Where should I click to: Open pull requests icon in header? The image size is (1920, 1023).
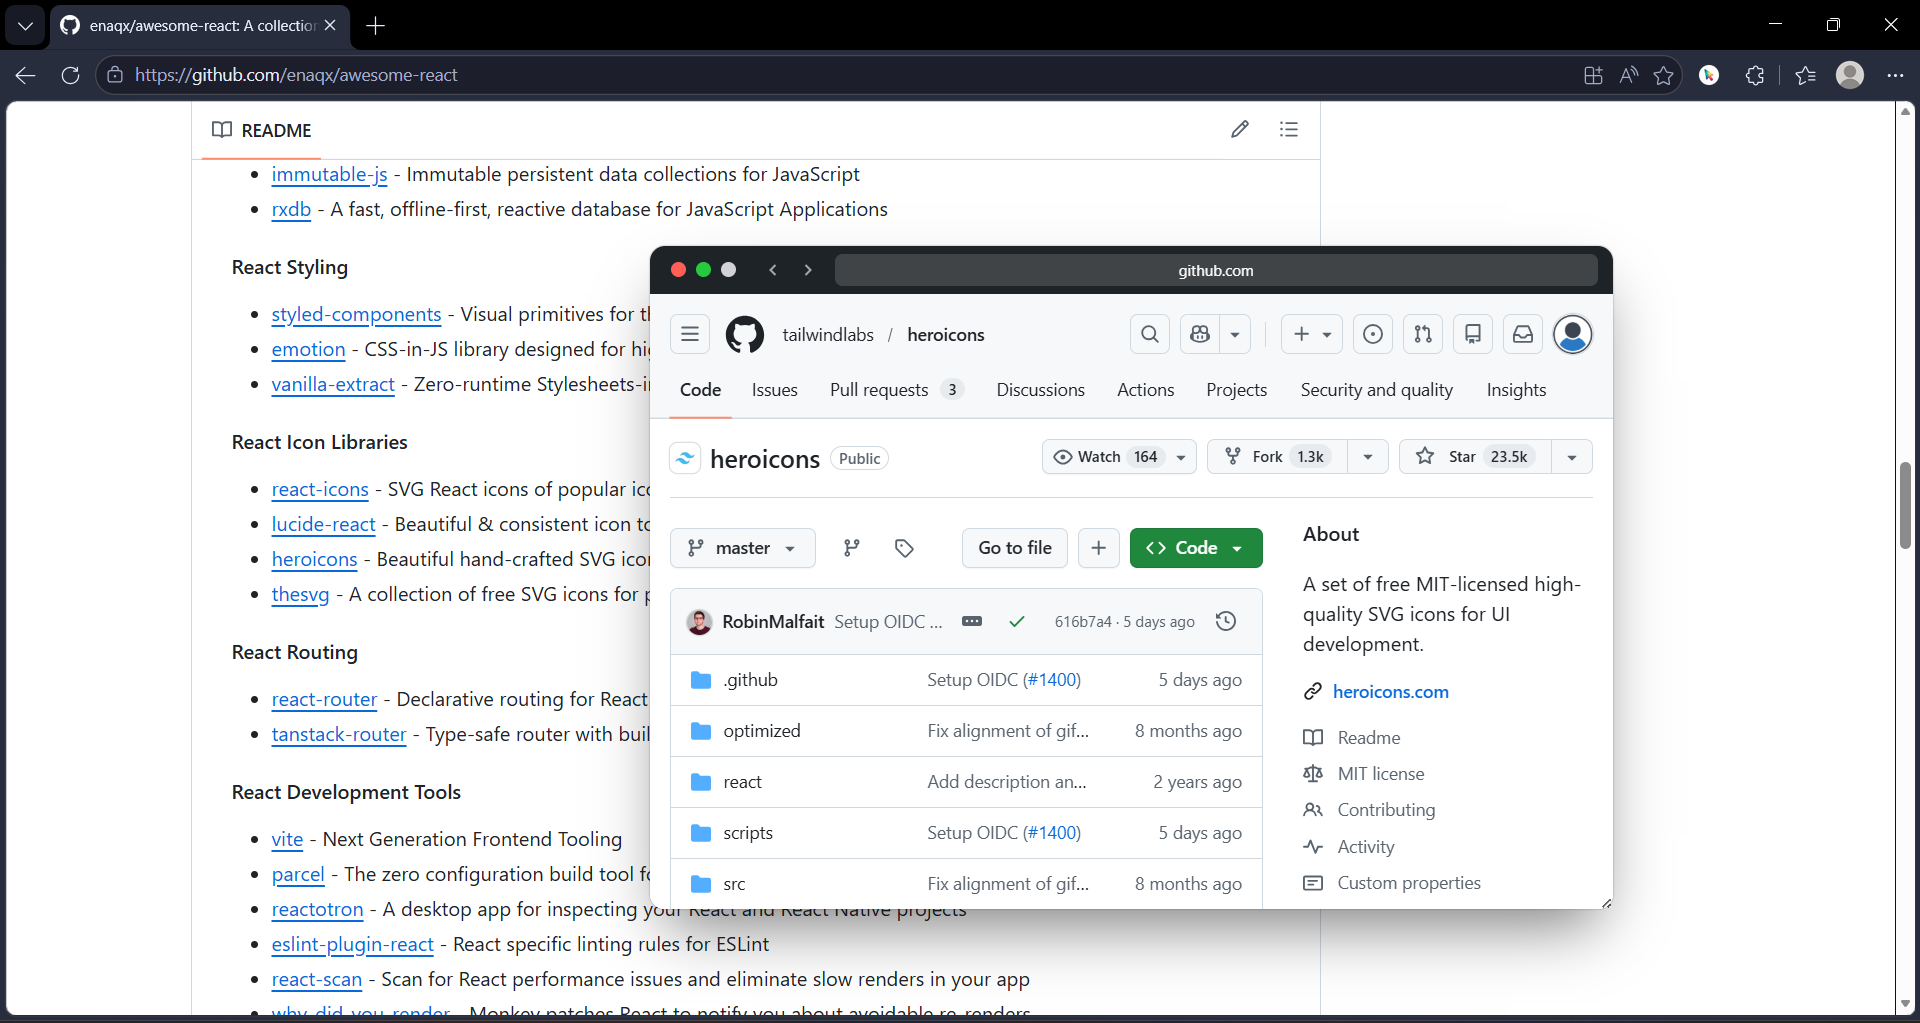point(1423,334)
